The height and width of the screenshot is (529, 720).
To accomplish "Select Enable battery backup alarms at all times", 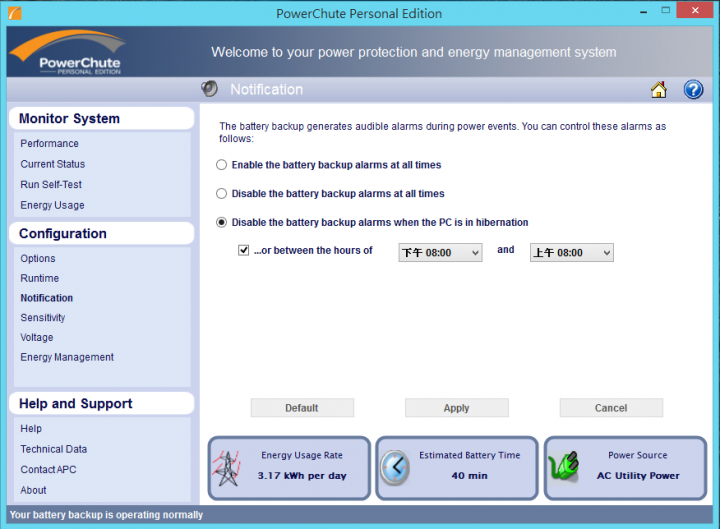I will pos(221,165).
